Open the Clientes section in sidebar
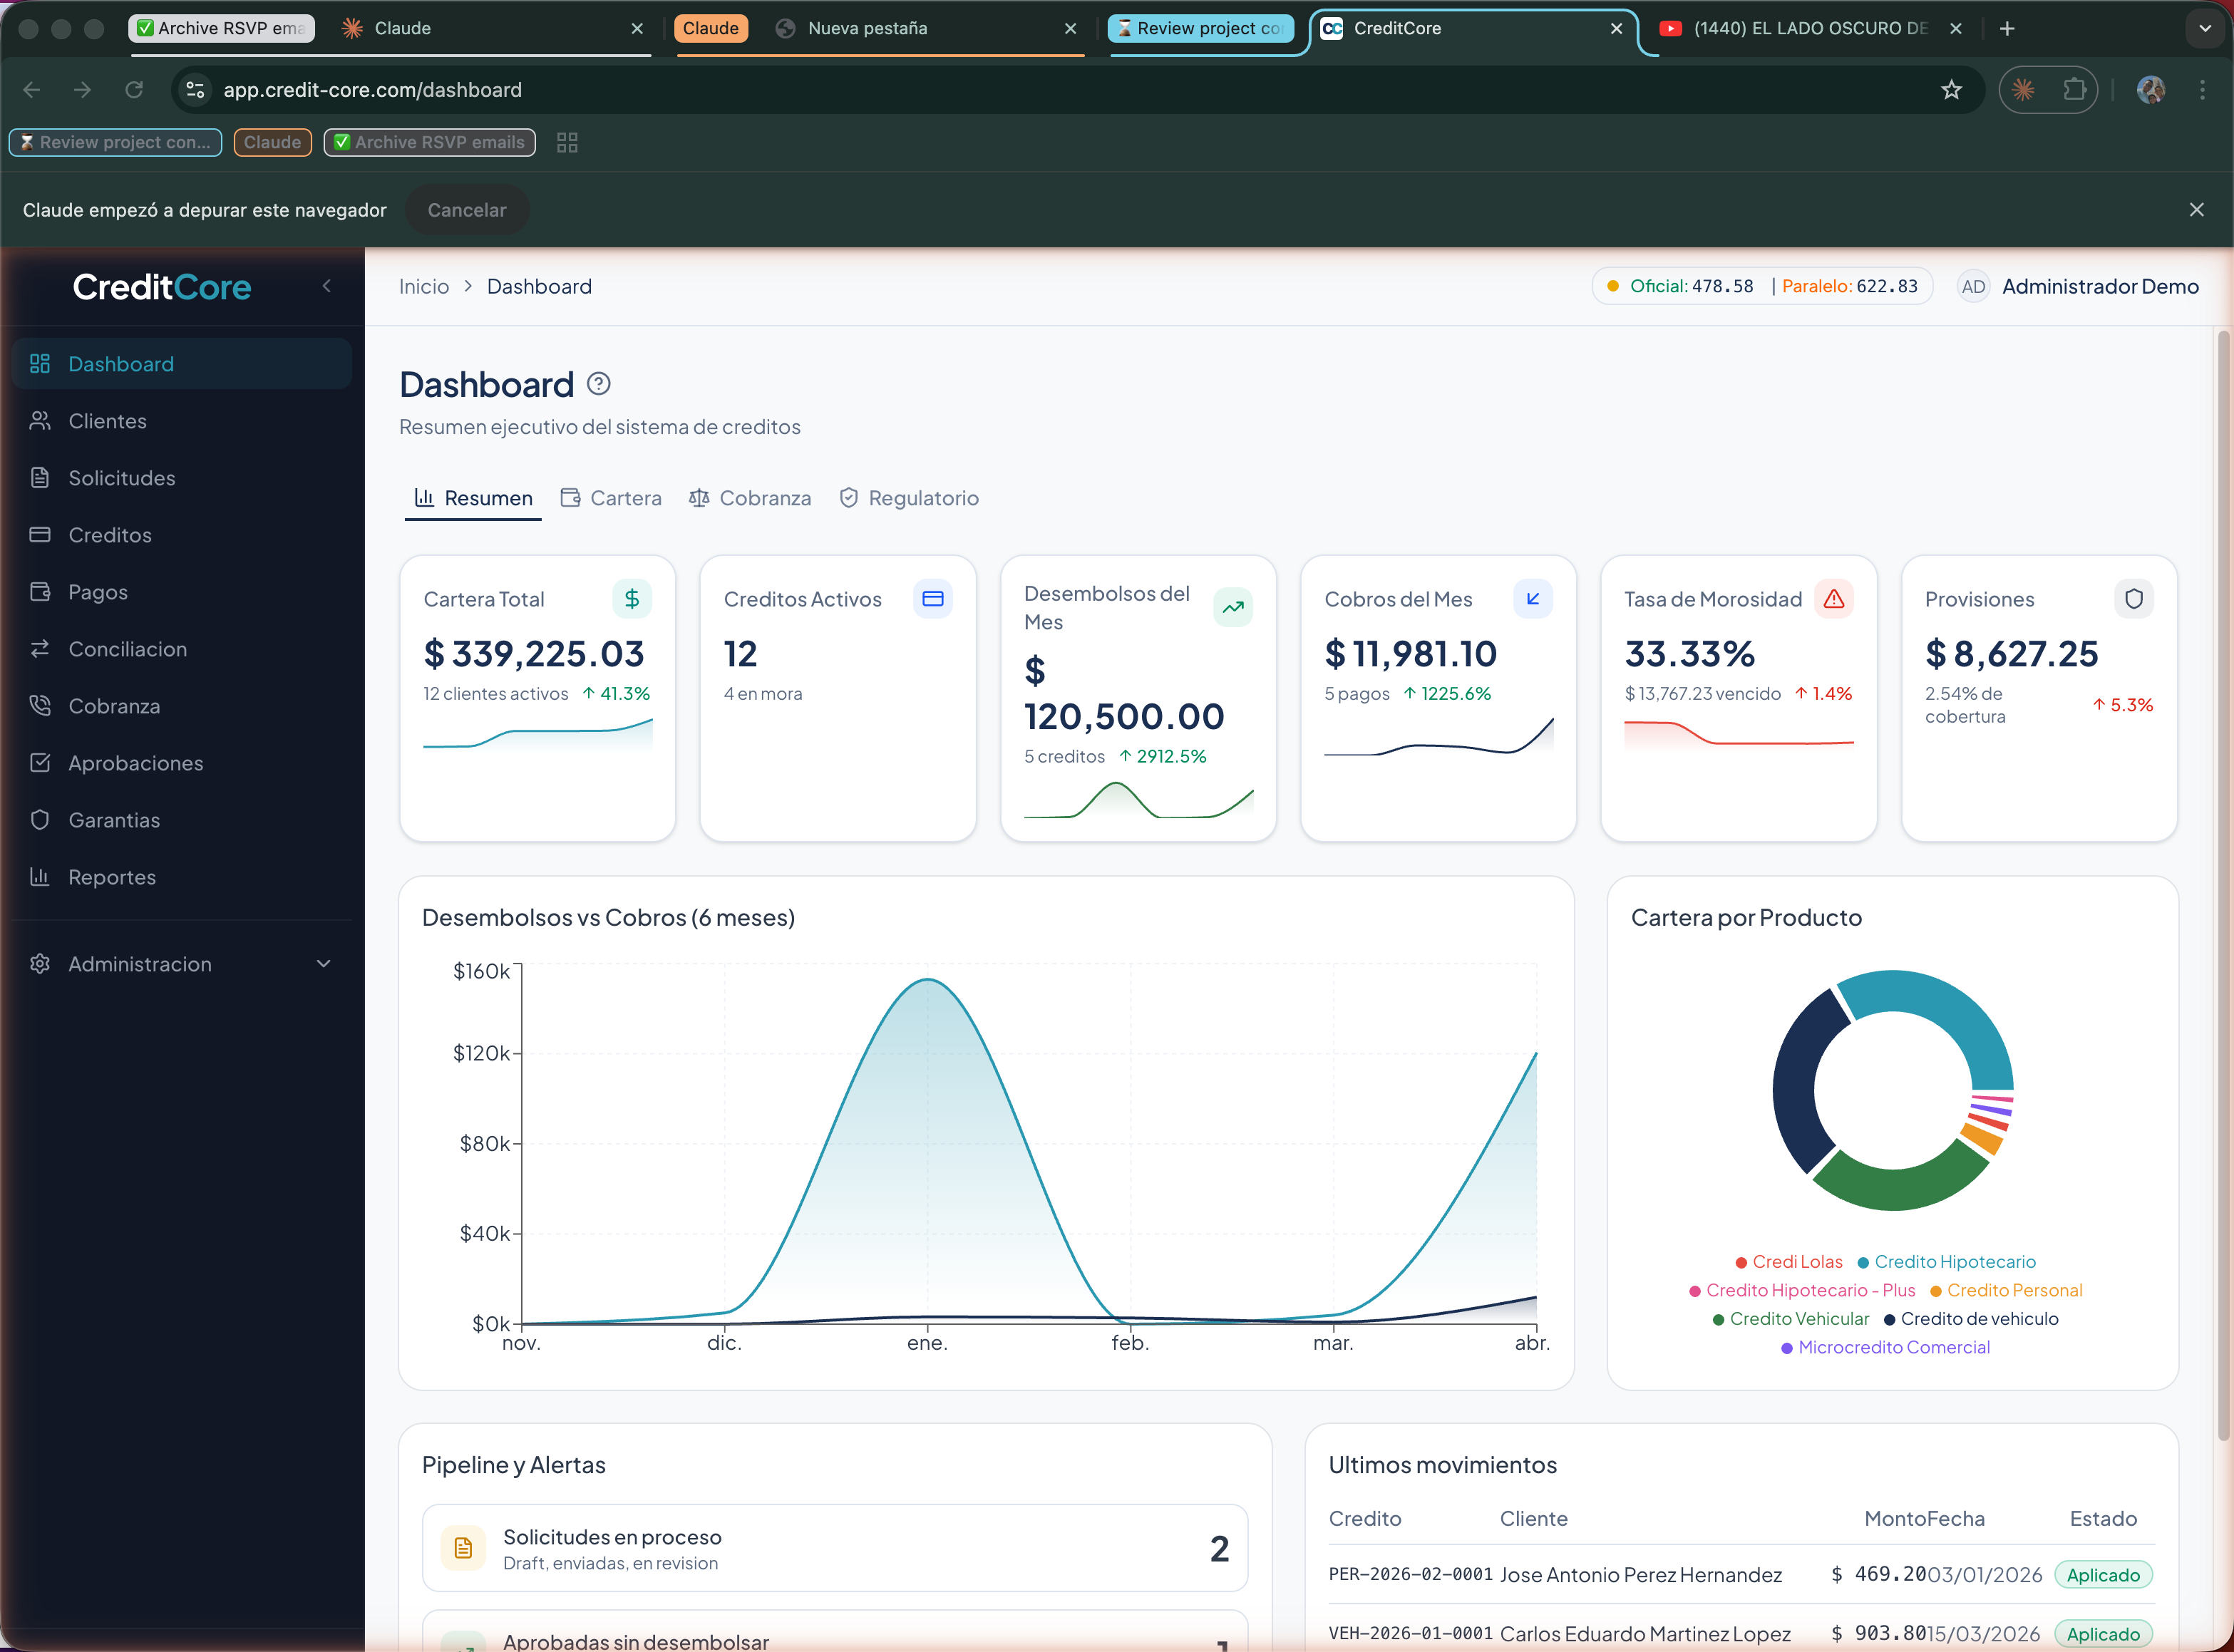The height and width of the screenshot is (1652, 2234). click(x=107, y=420)
